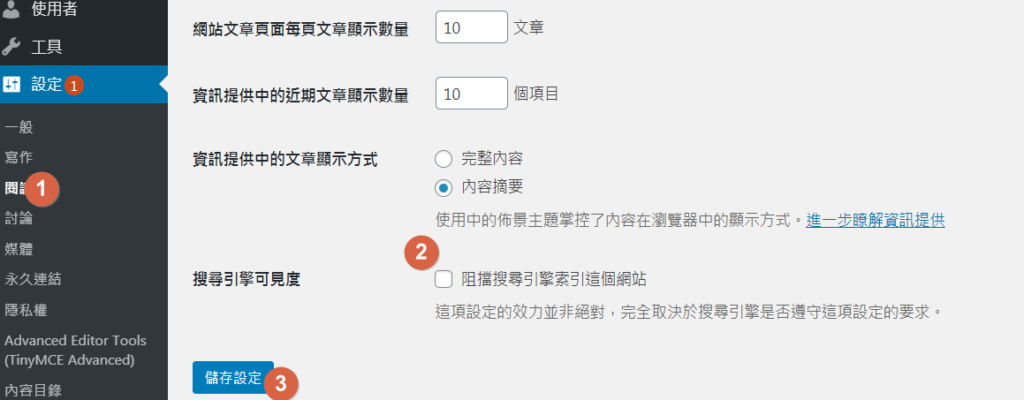Image resolution: width=1024 pixels, height=400 pixels.
Task: Open Advanced Editor Tools (TinyMCE Advanced) settings
Action: (x=76, y=349)
